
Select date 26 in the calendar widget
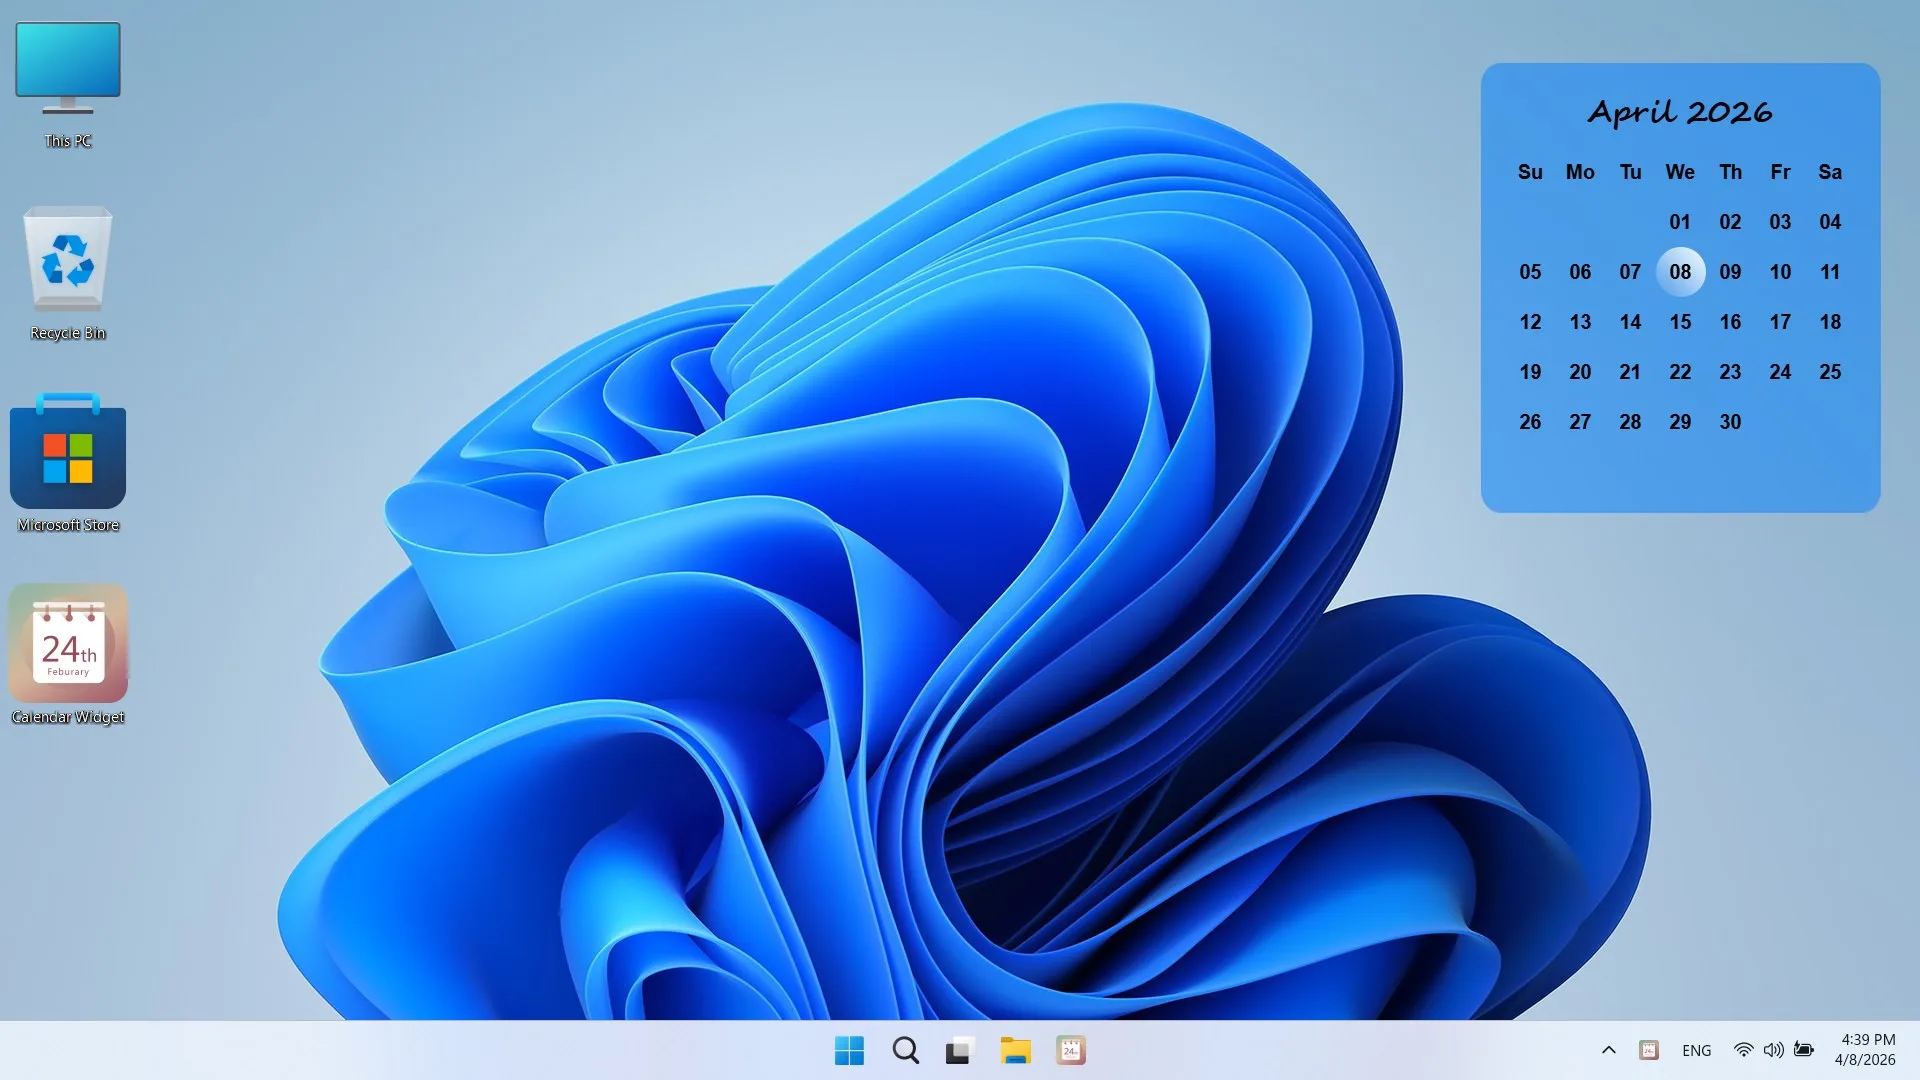coord(1530,422)
